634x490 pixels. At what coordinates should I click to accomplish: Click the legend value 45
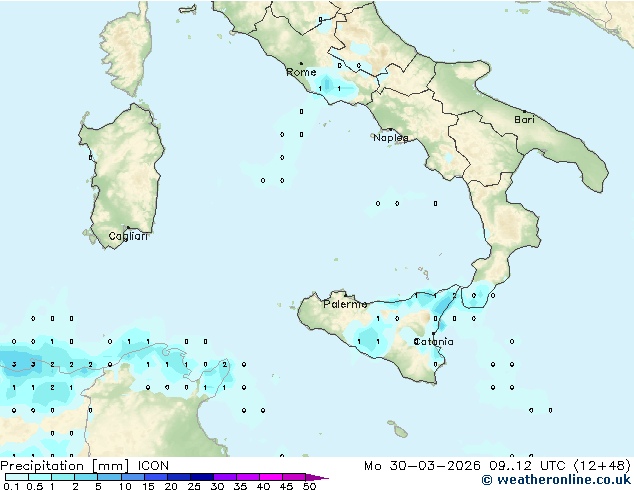tap(286, 486)
